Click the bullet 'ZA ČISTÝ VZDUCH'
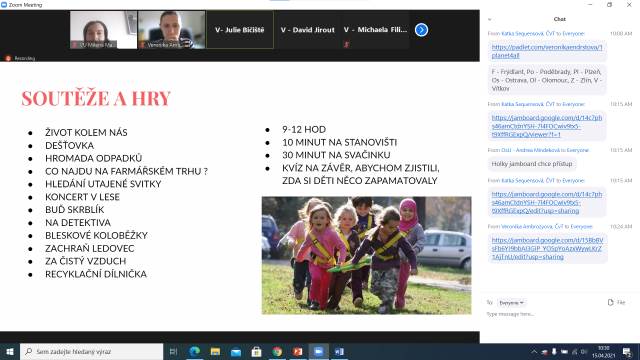Image resolution: width=640 pixels, height=360 pixels. tap(85, 261)
